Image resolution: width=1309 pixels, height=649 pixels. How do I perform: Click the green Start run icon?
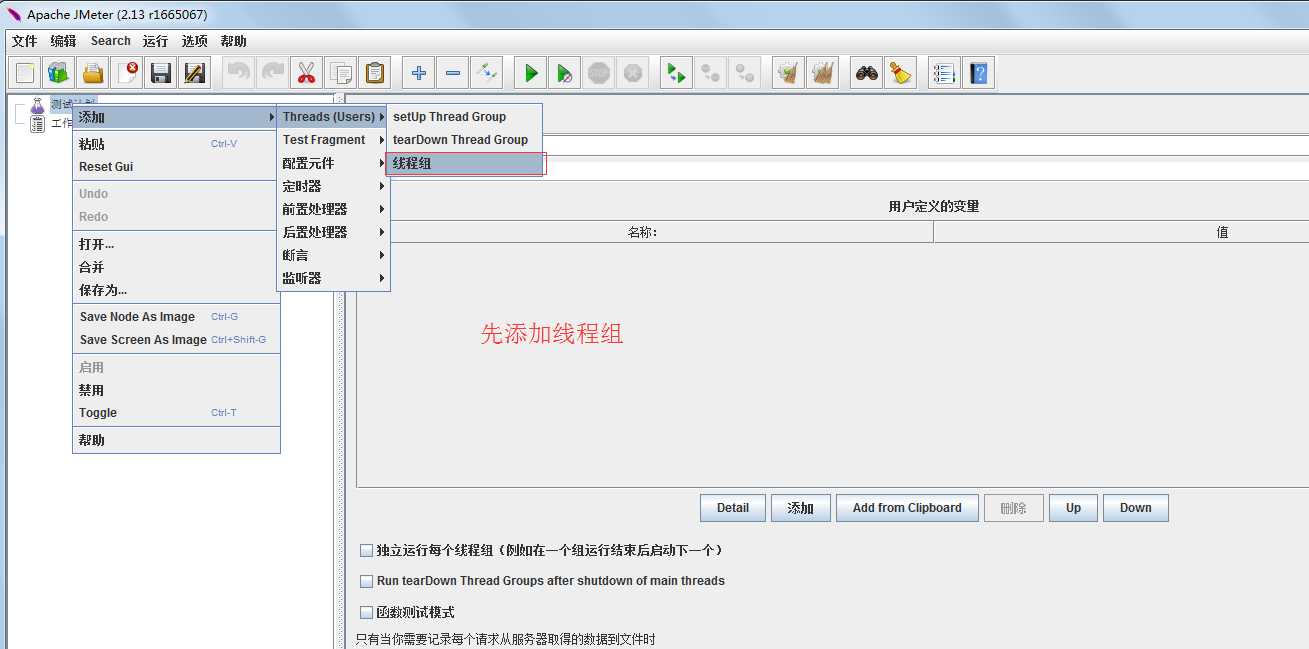click(531, 73)
